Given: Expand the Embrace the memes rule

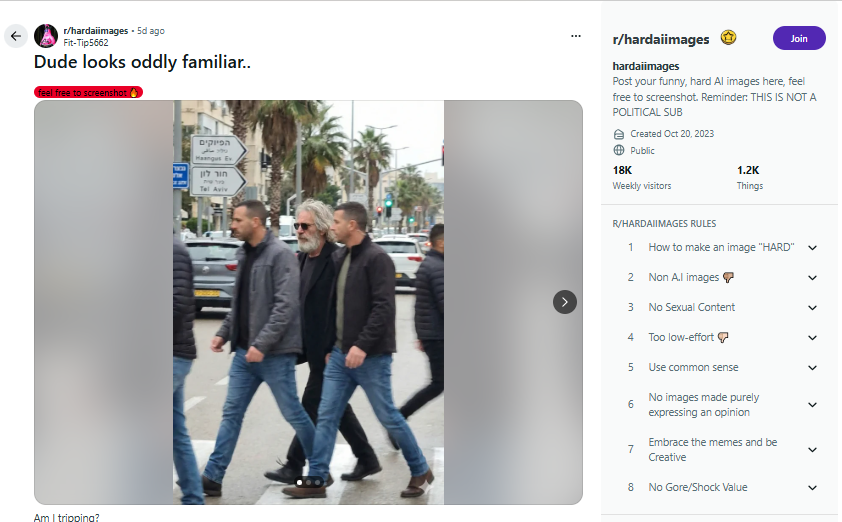Looking at the screenshot, I should coord(812,450).
